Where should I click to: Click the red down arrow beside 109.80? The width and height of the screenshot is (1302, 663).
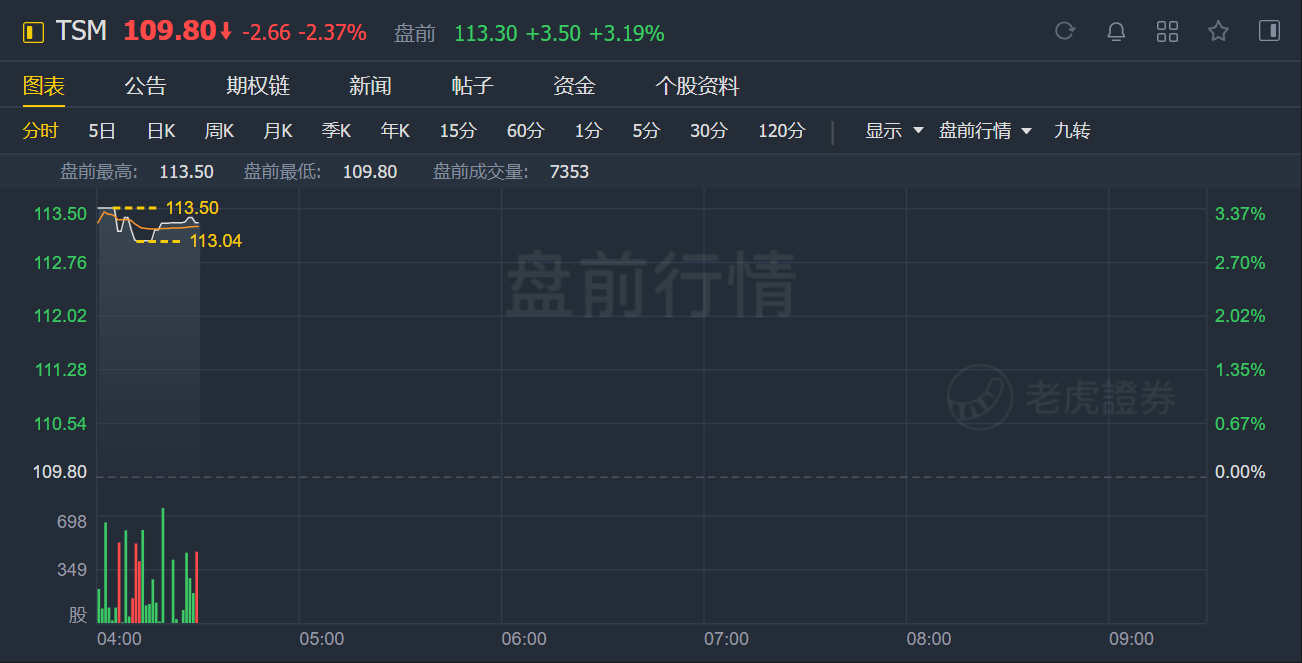[x=226, y=32]
